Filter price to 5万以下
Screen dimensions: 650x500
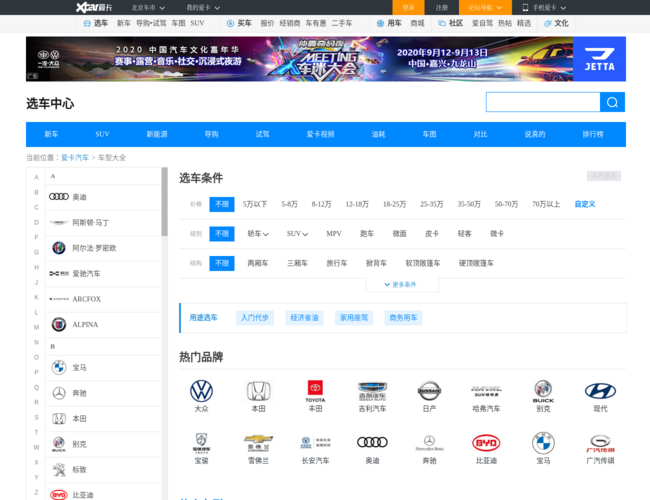tap(255, 204)
